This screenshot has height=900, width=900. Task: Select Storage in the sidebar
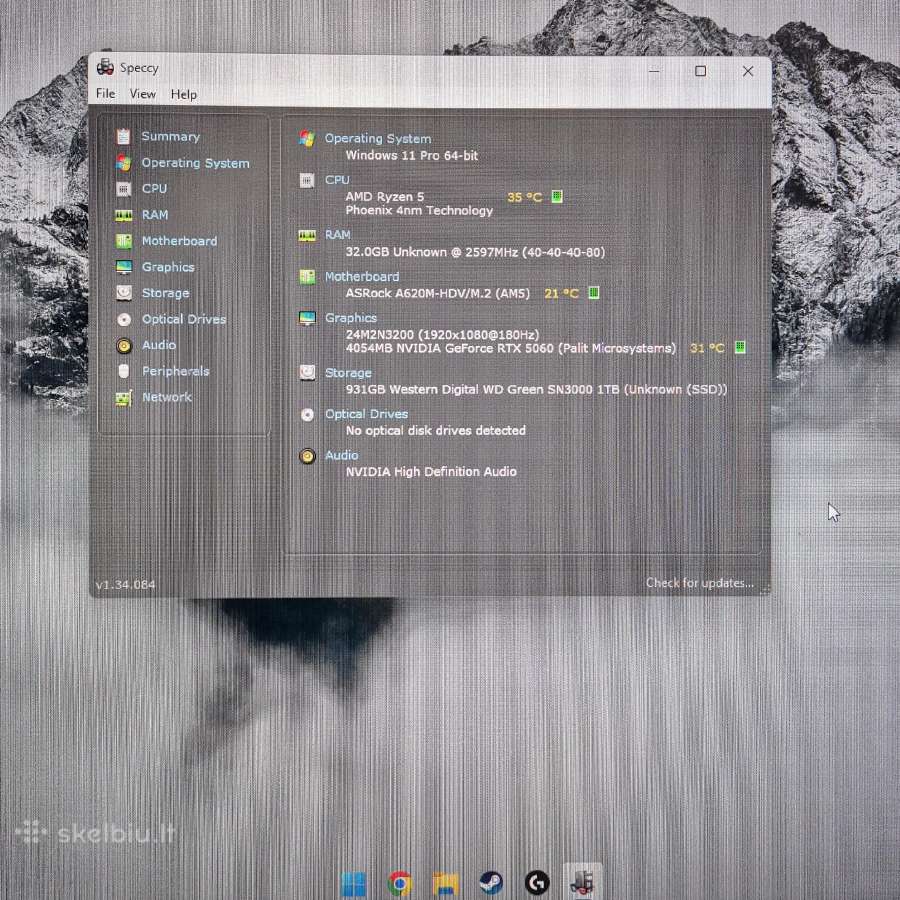pos(165,293)
